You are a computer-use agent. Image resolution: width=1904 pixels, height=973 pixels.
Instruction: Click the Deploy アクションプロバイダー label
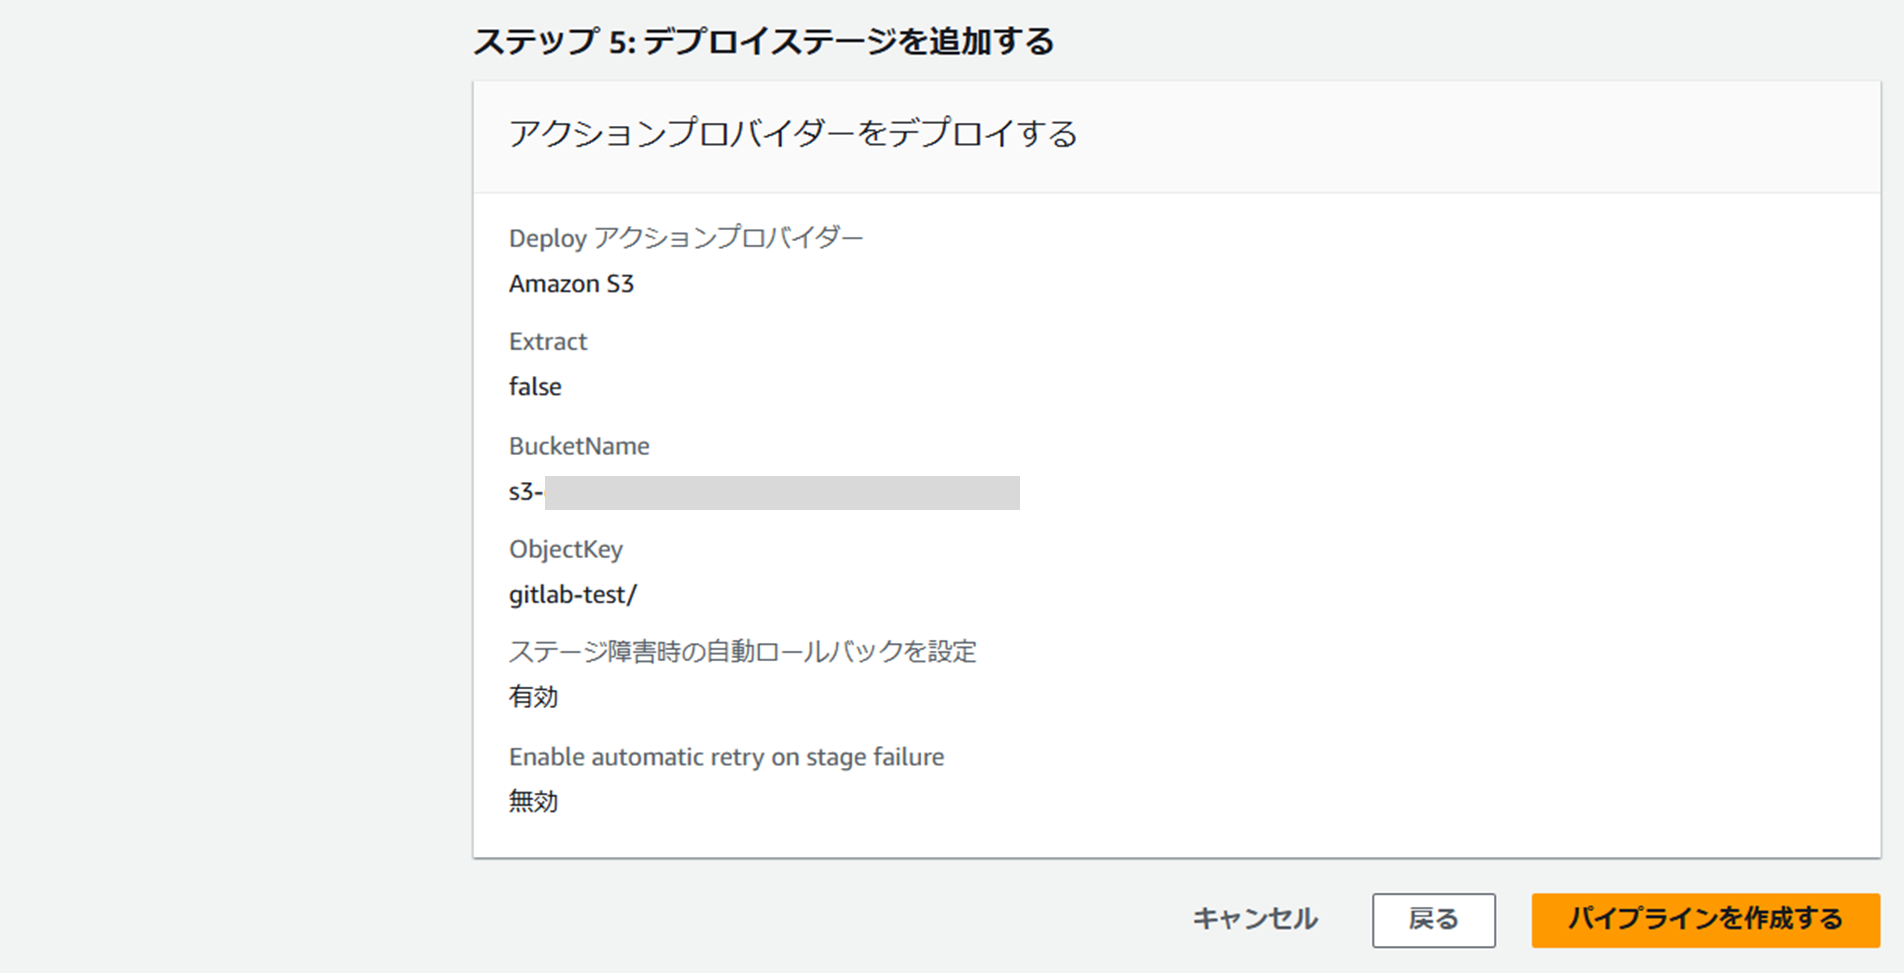click(687, 237)
